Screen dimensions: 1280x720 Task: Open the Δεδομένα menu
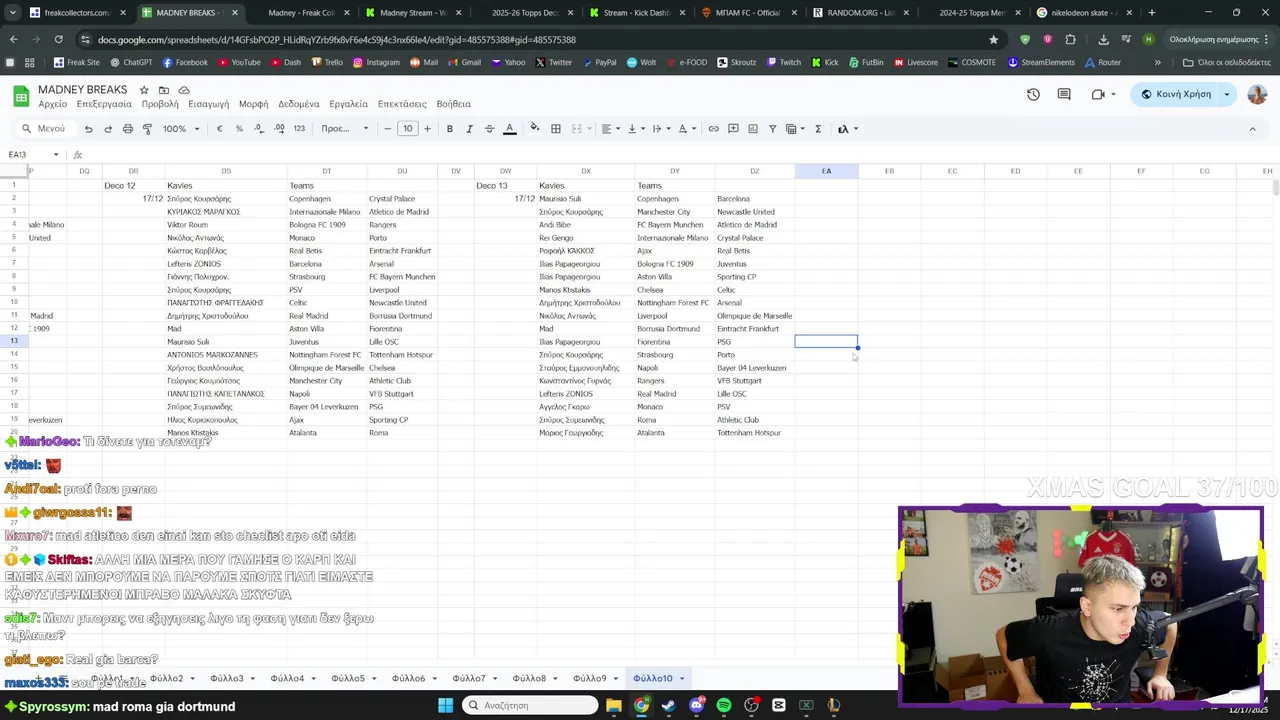[x=298, y=104]
